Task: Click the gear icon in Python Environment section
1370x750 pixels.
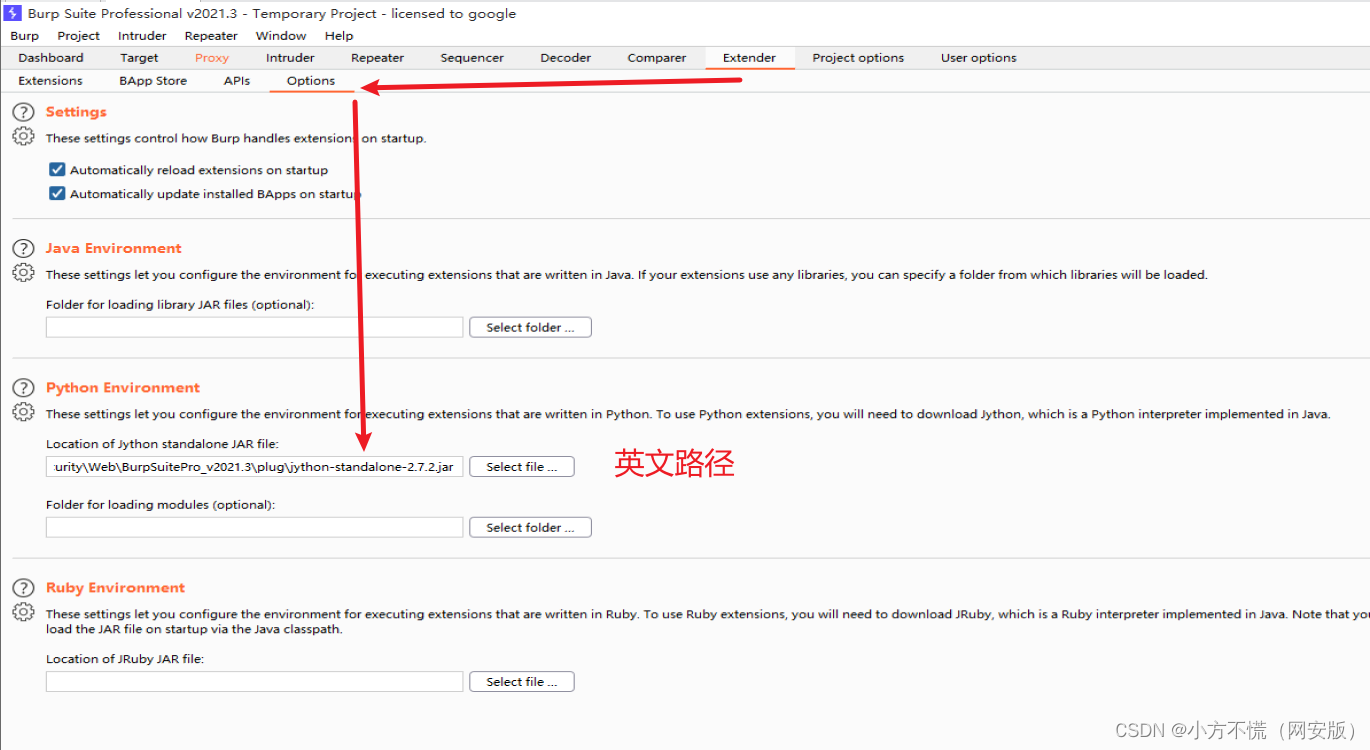Action: [x=23, y=412]
